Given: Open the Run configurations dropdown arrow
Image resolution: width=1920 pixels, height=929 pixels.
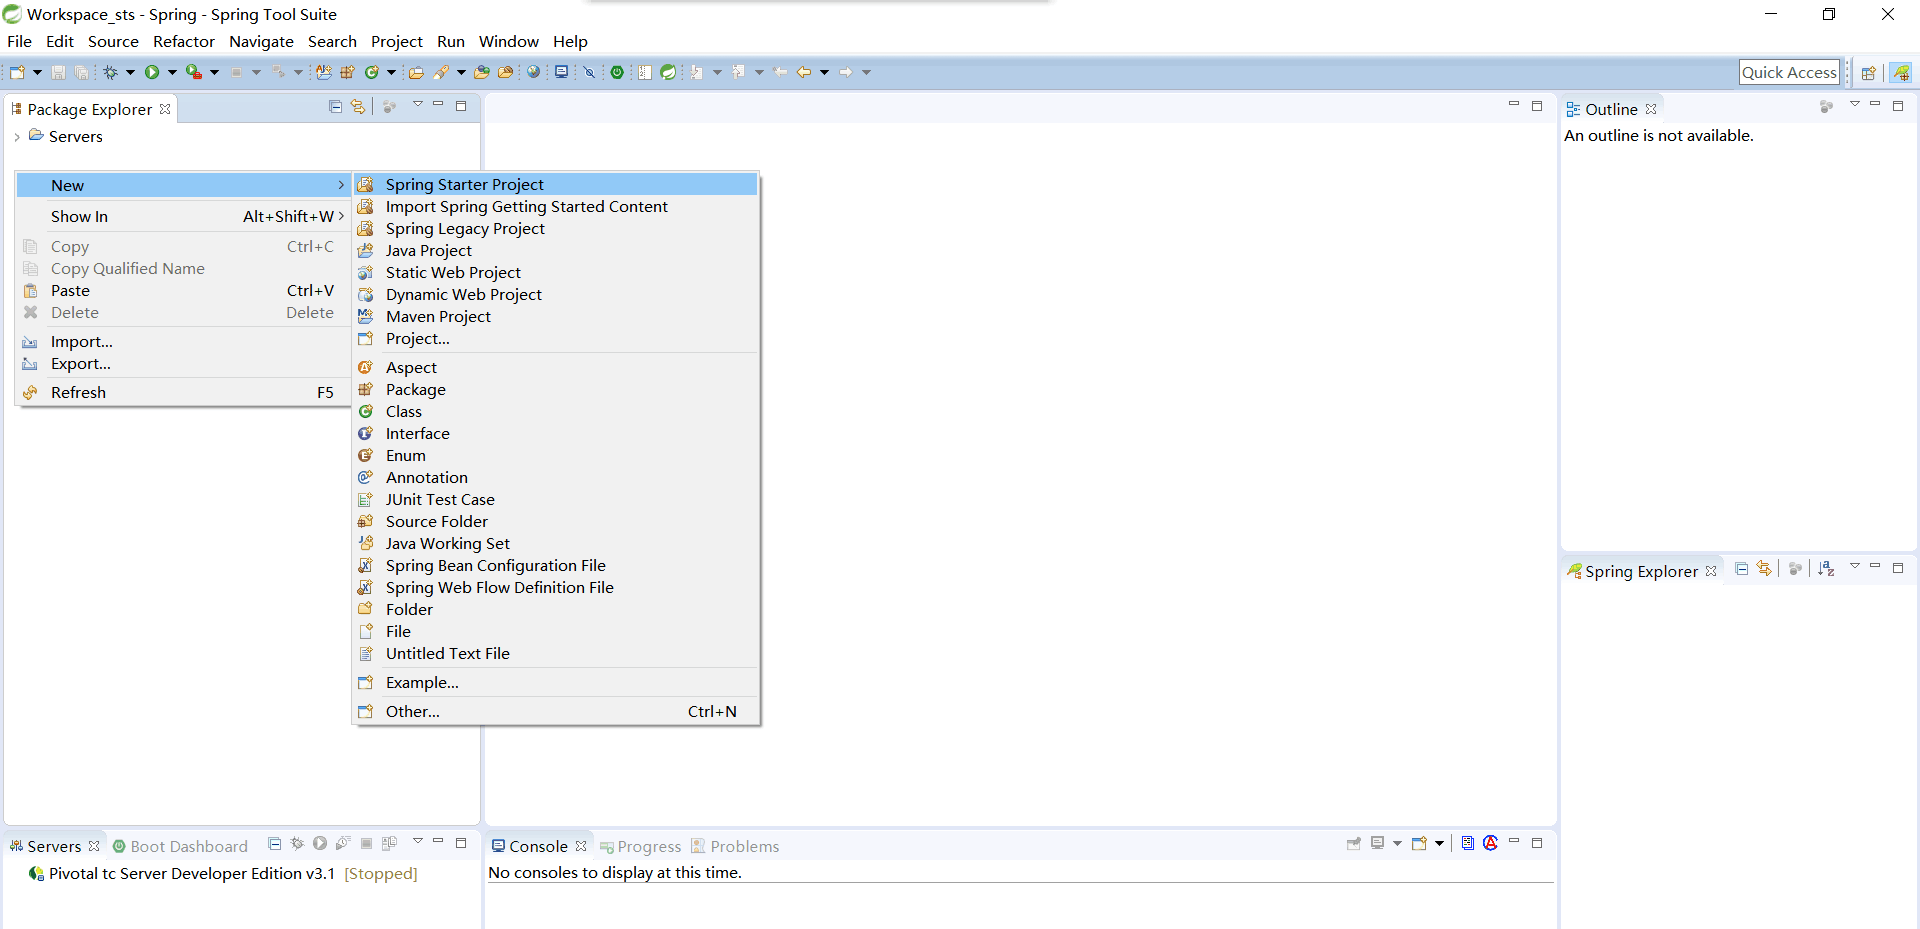Looking at the screenshot, I should point(172,72).
